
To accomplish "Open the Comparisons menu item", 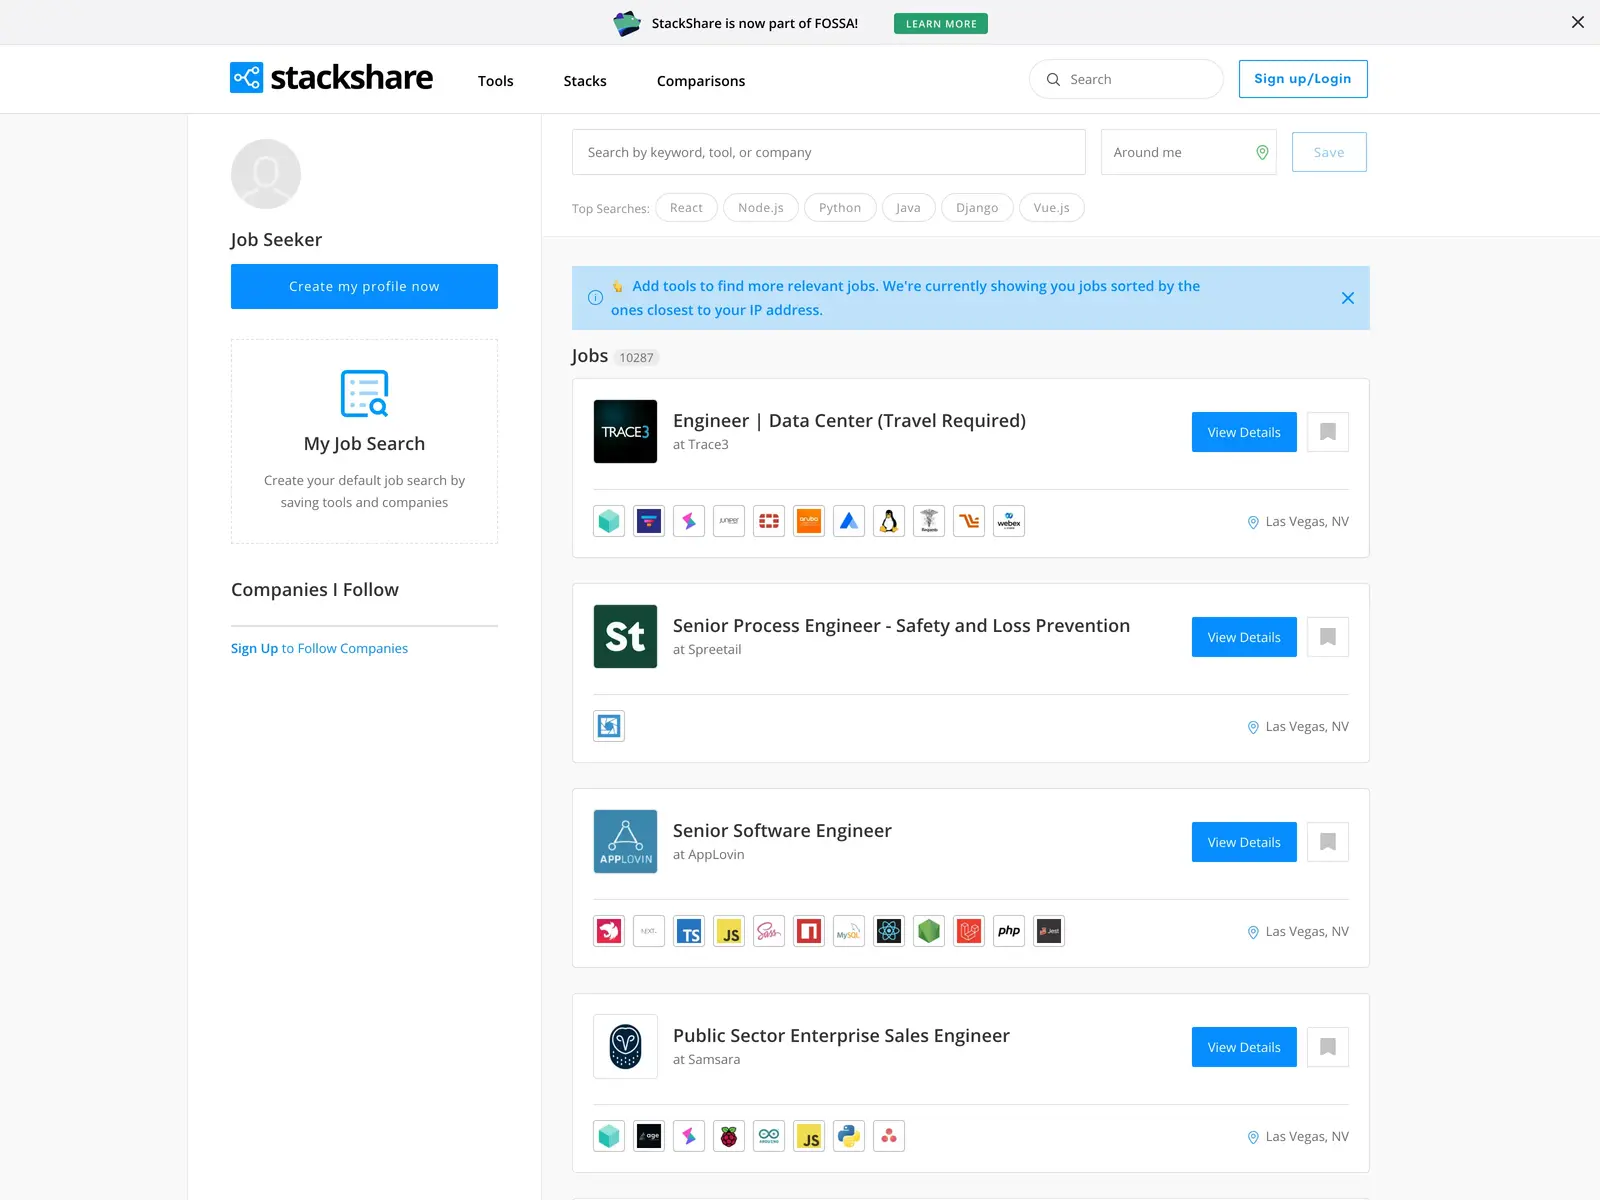I will (x=701, y=81).
